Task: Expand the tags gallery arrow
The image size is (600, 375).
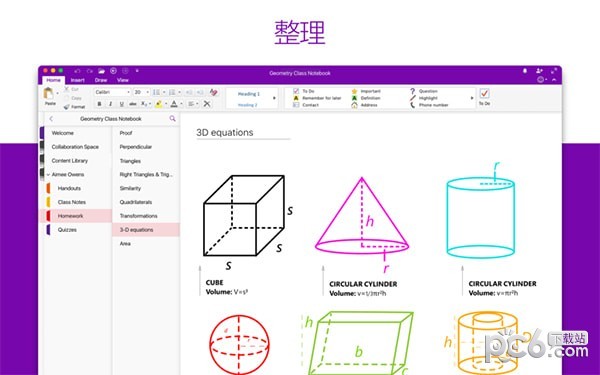Action: 471,98
